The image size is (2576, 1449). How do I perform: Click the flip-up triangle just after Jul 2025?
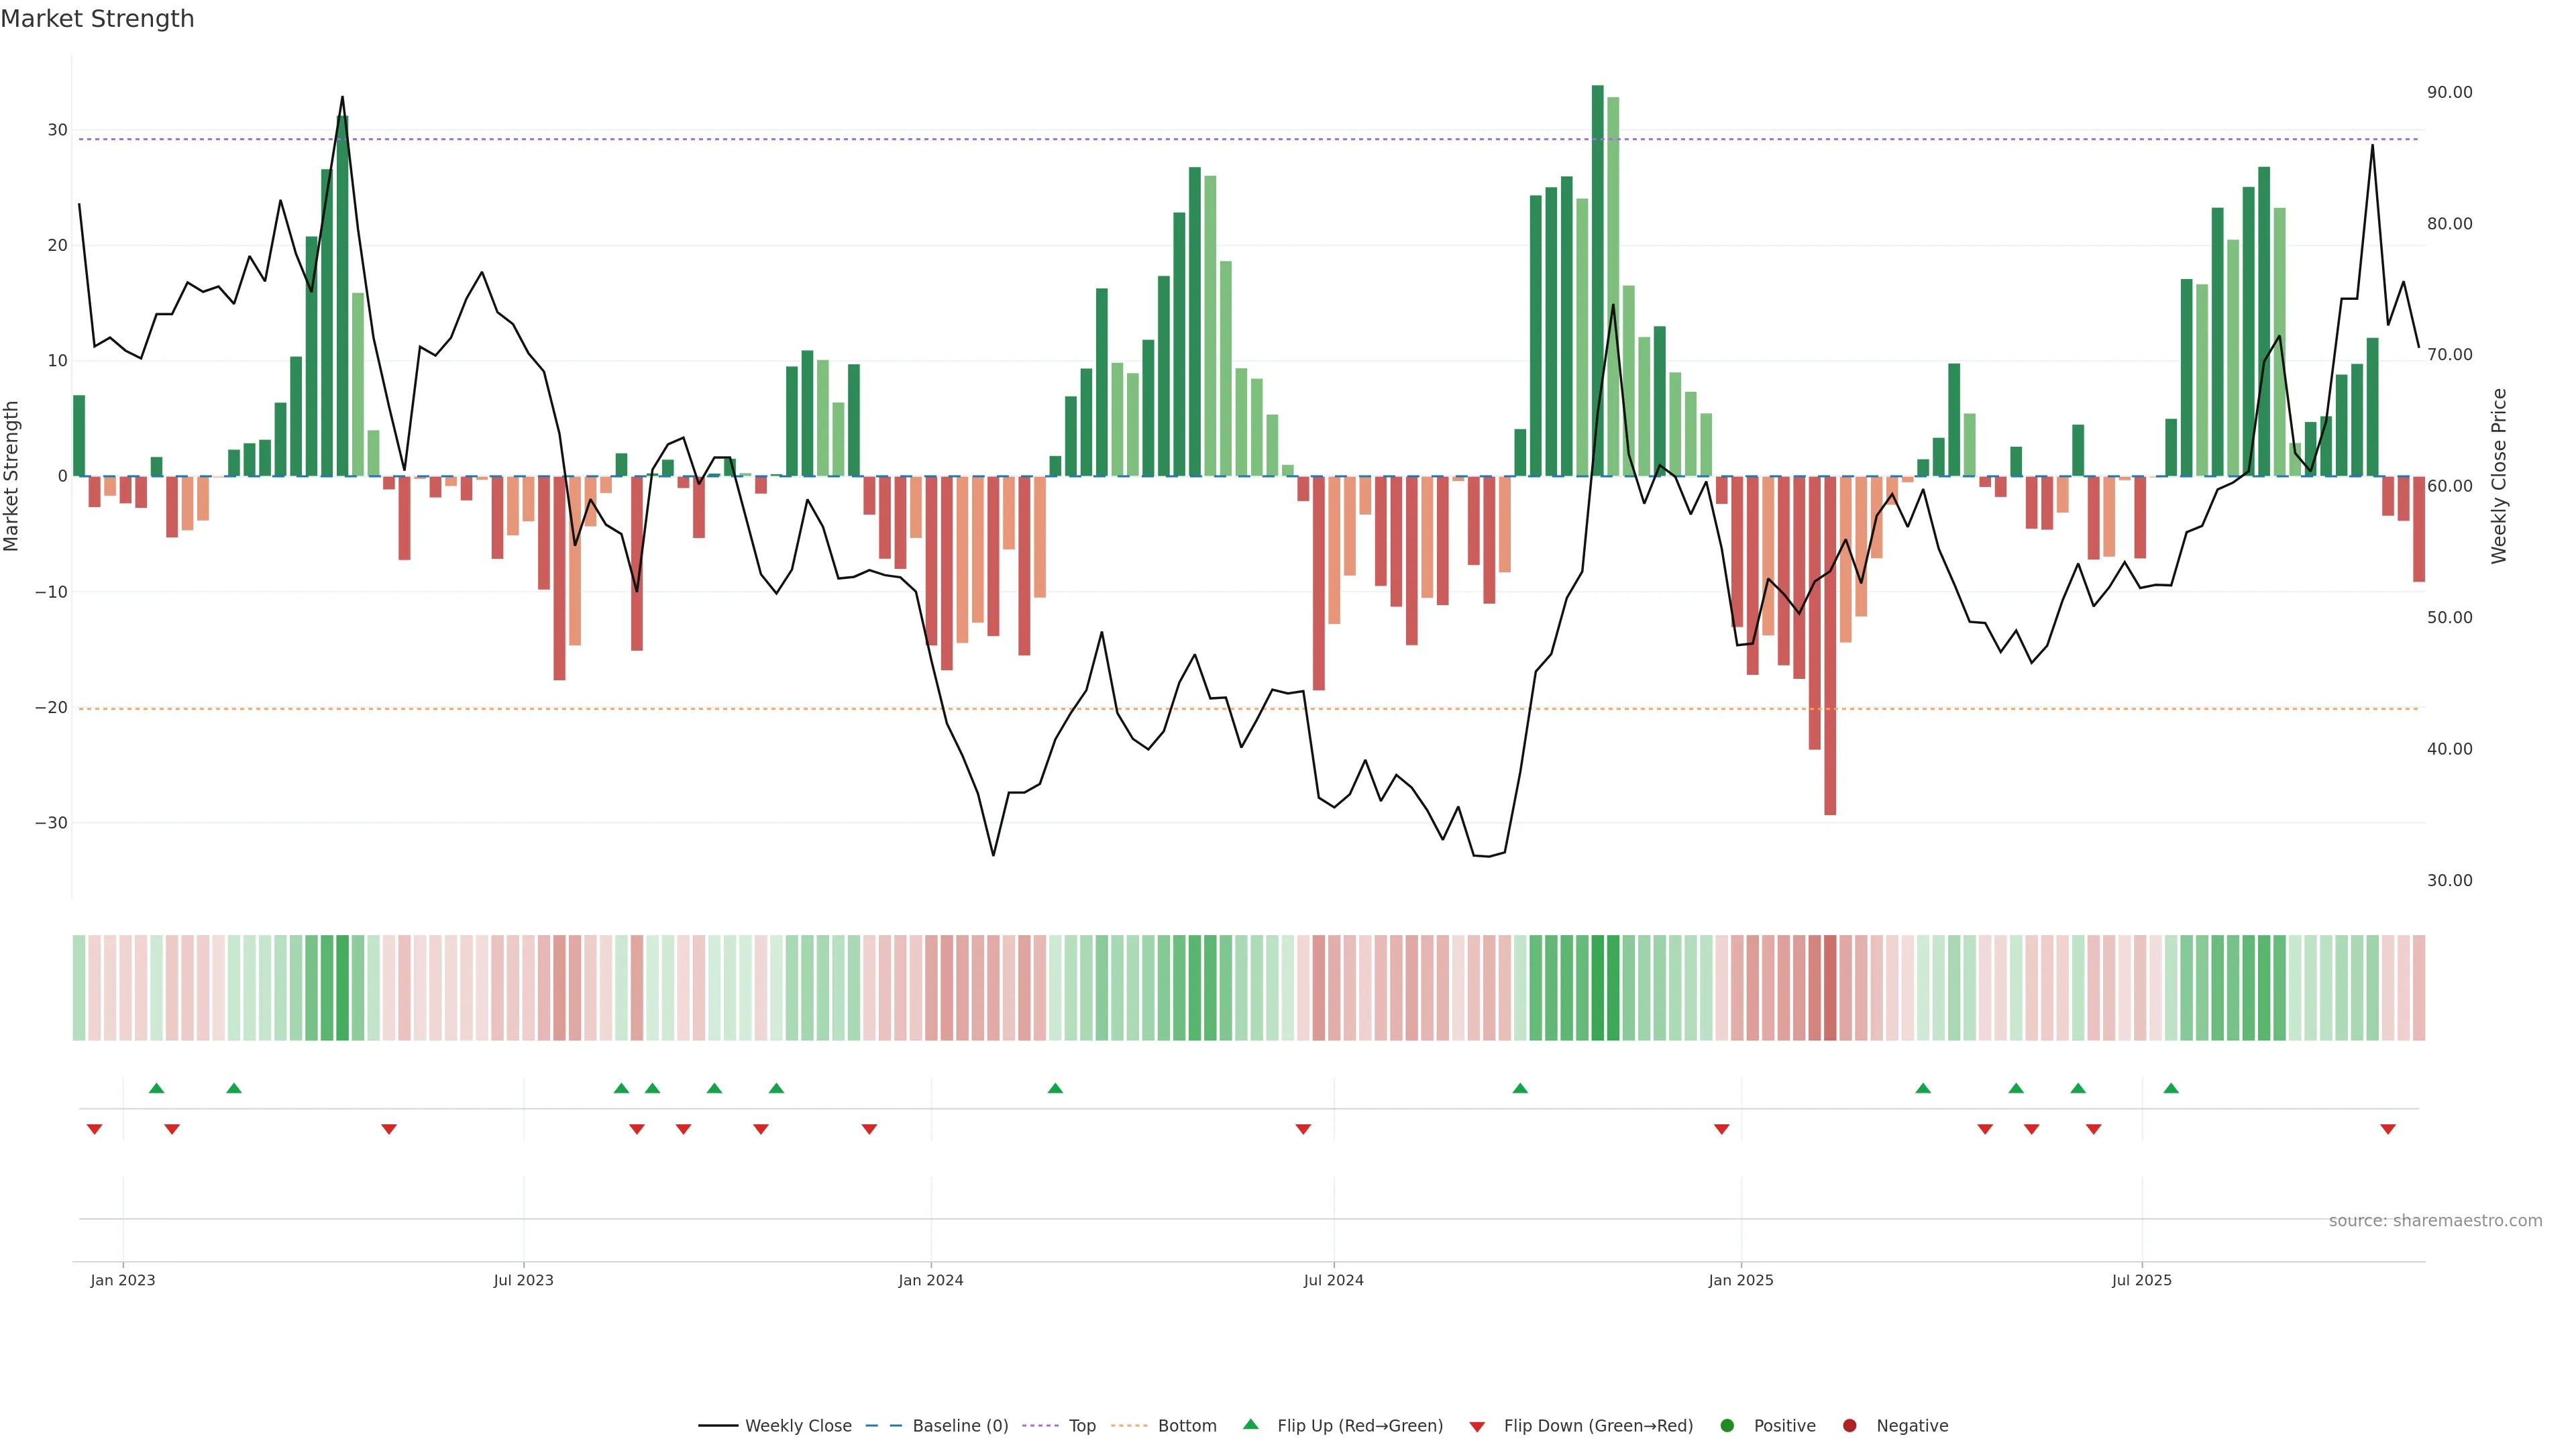click(2171, 1088)
